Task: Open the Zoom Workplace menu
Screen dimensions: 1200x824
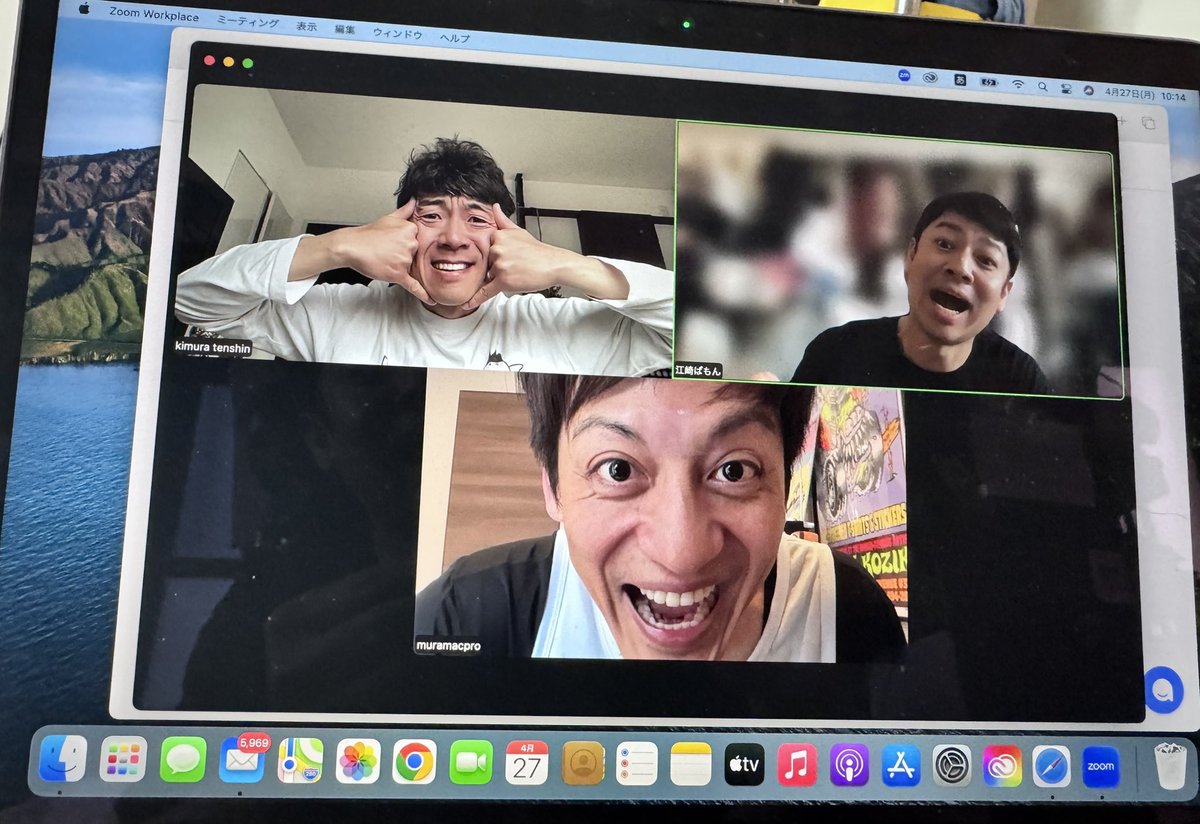Action: pos(154,14)
